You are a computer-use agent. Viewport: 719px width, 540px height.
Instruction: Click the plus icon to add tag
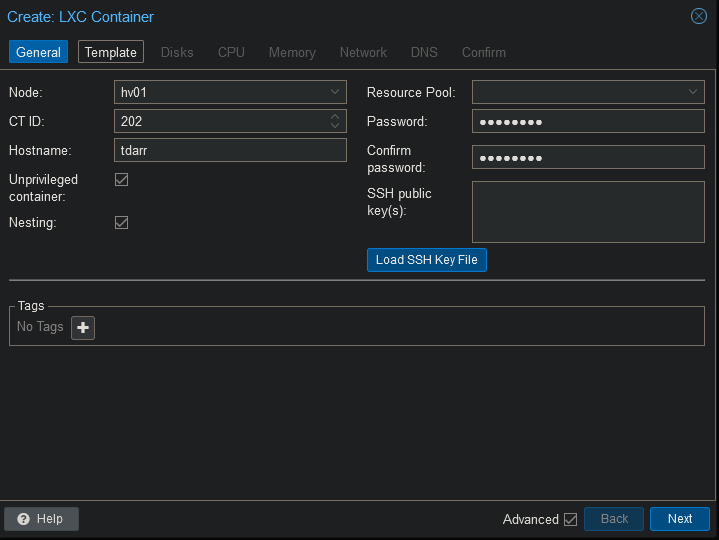(83, 327)
